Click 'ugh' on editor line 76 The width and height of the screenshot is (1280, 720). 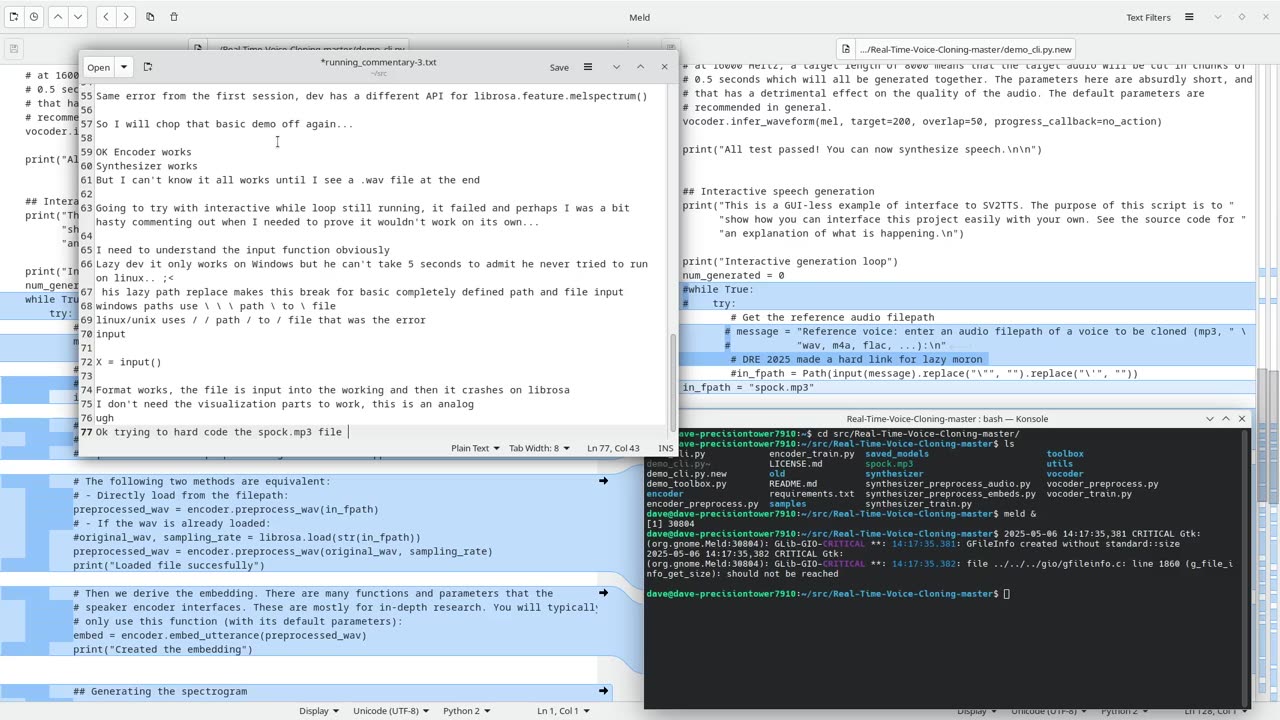105,418
